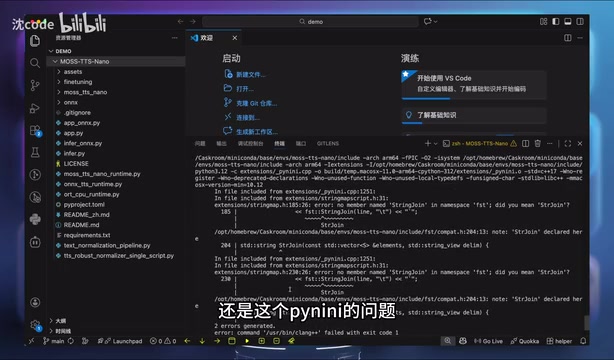Viewport: 614px width, 360px height.
Task: Open the Source Control view
Action: (x=35, y=85)
